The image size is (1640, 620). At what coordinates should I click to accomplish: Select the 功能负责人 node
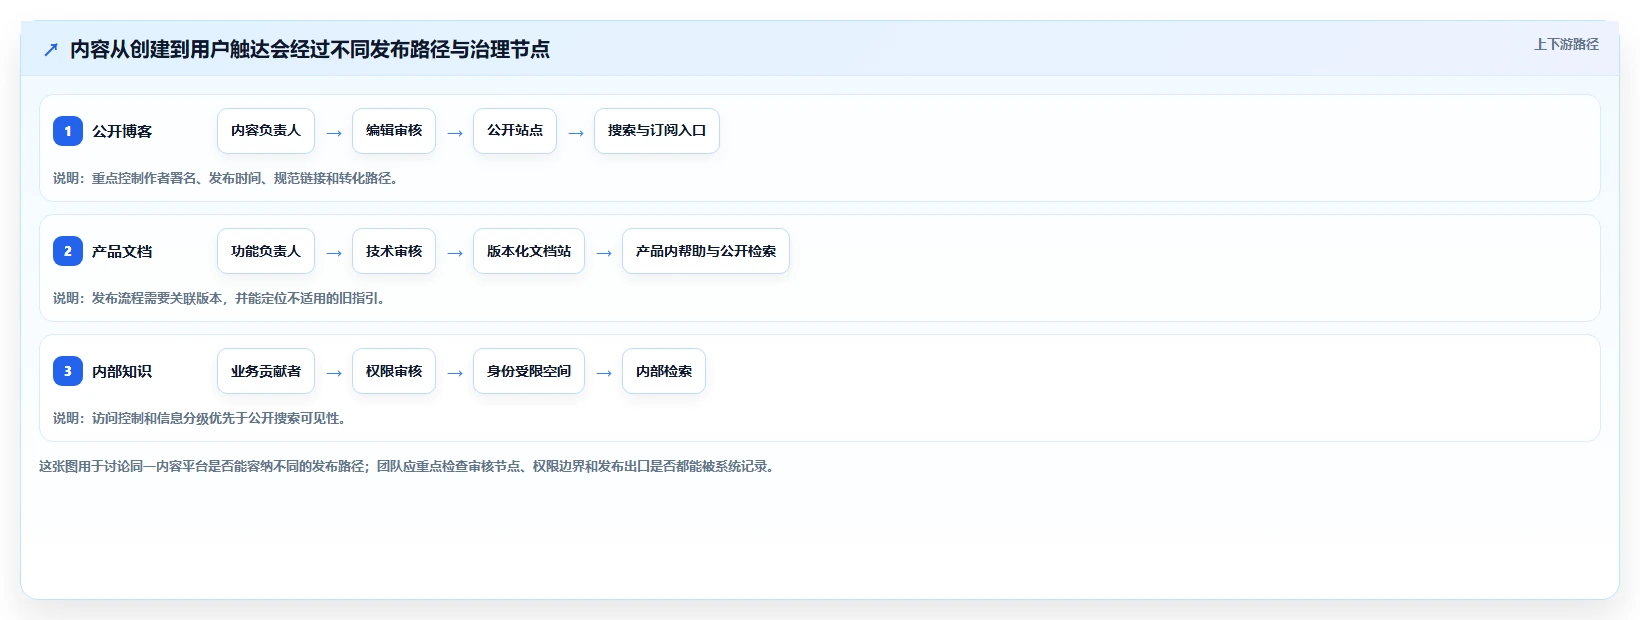click(266, 251)
